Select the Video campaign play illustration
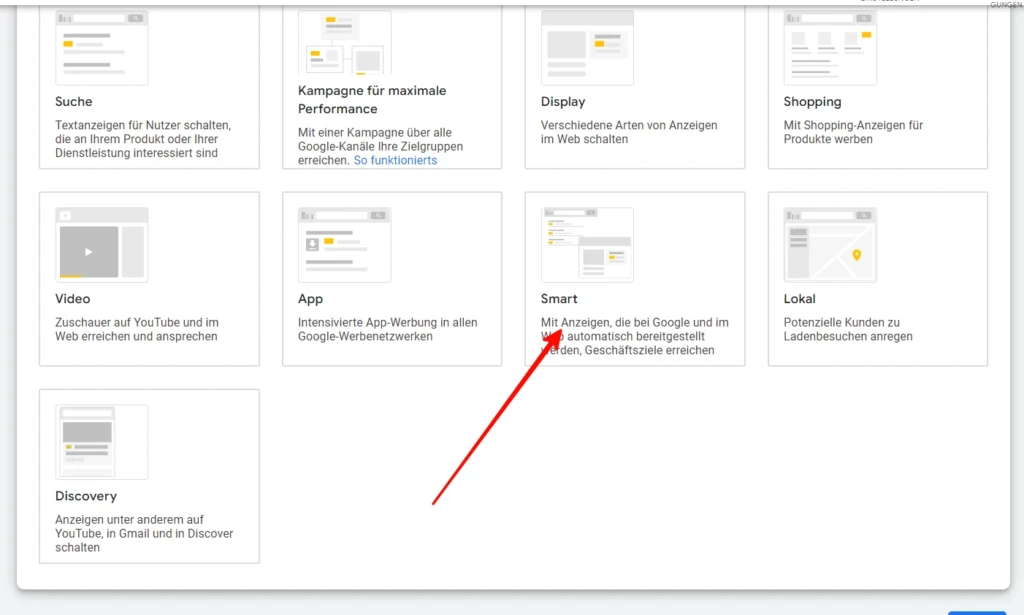The image size is (1024, 615). pyautogui.click(x=102, y=245)
